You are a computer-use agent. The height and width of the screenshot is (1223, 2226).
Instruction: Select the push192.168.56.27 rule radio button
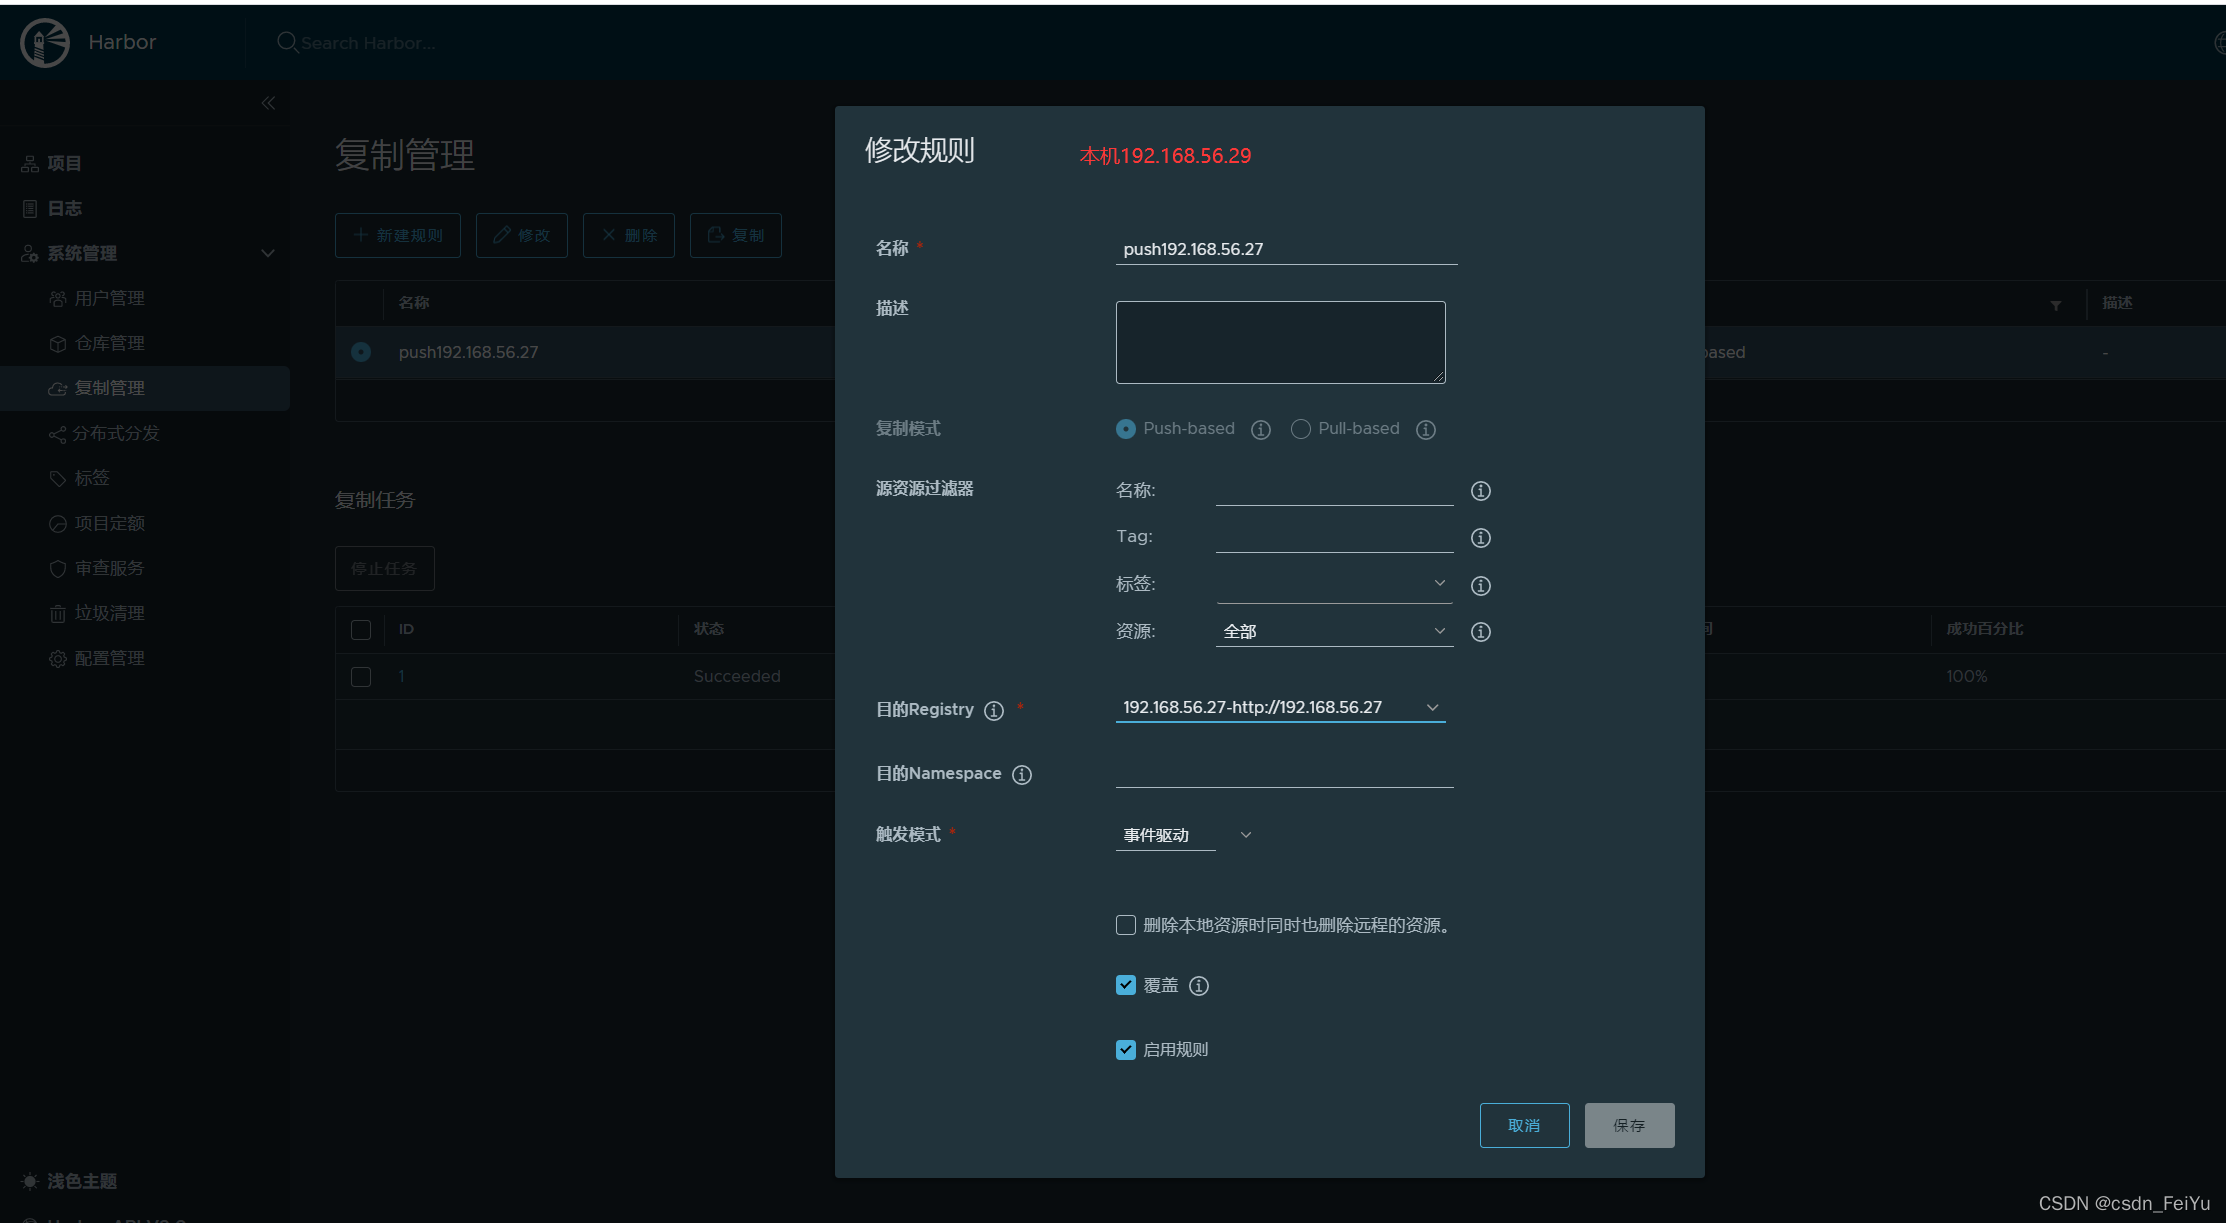361,352
